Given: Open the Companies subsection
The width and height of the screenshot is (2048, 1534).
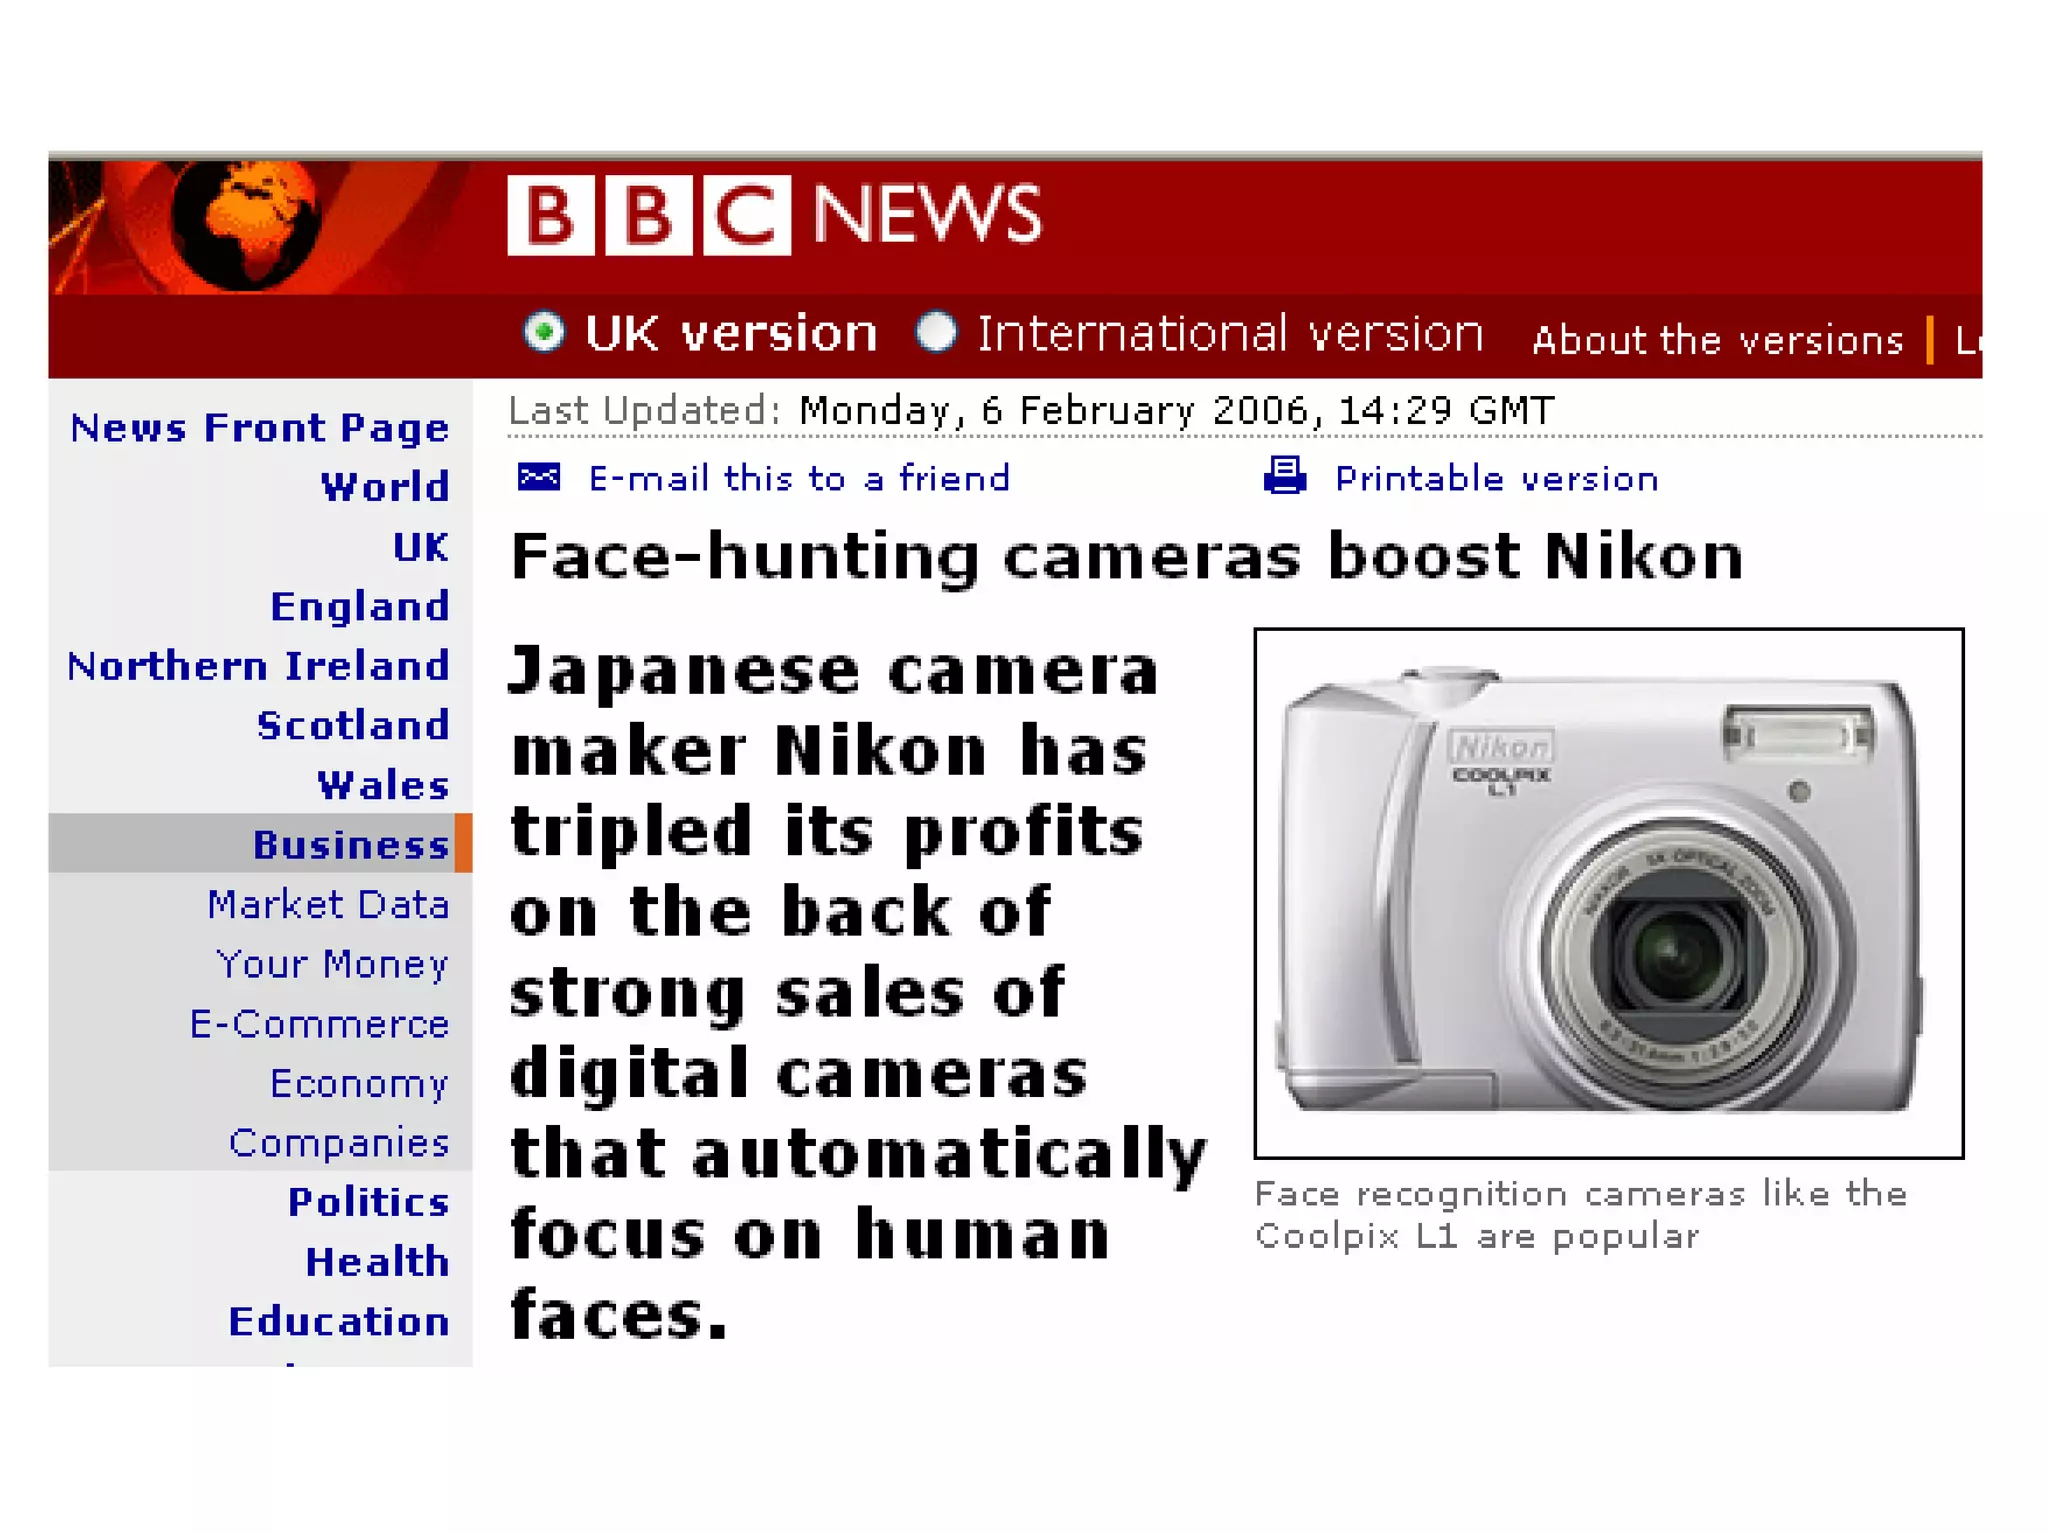Looking at the screenshot, I should tap(339, 1143).
